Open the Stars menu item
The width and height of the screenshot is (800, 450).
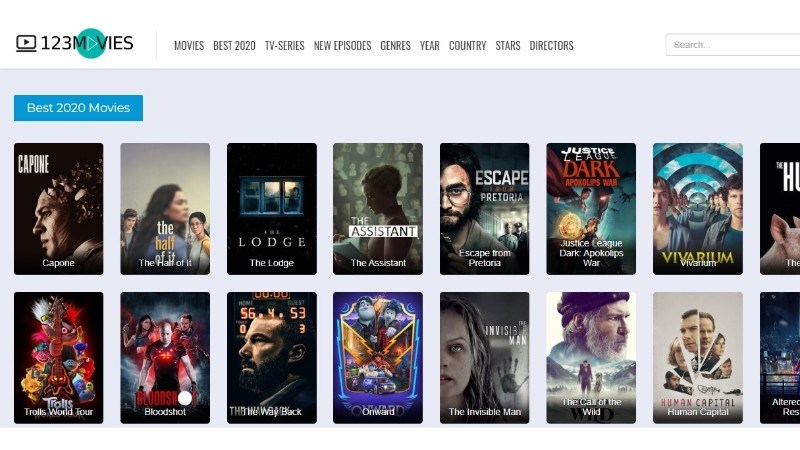(508, 45)
